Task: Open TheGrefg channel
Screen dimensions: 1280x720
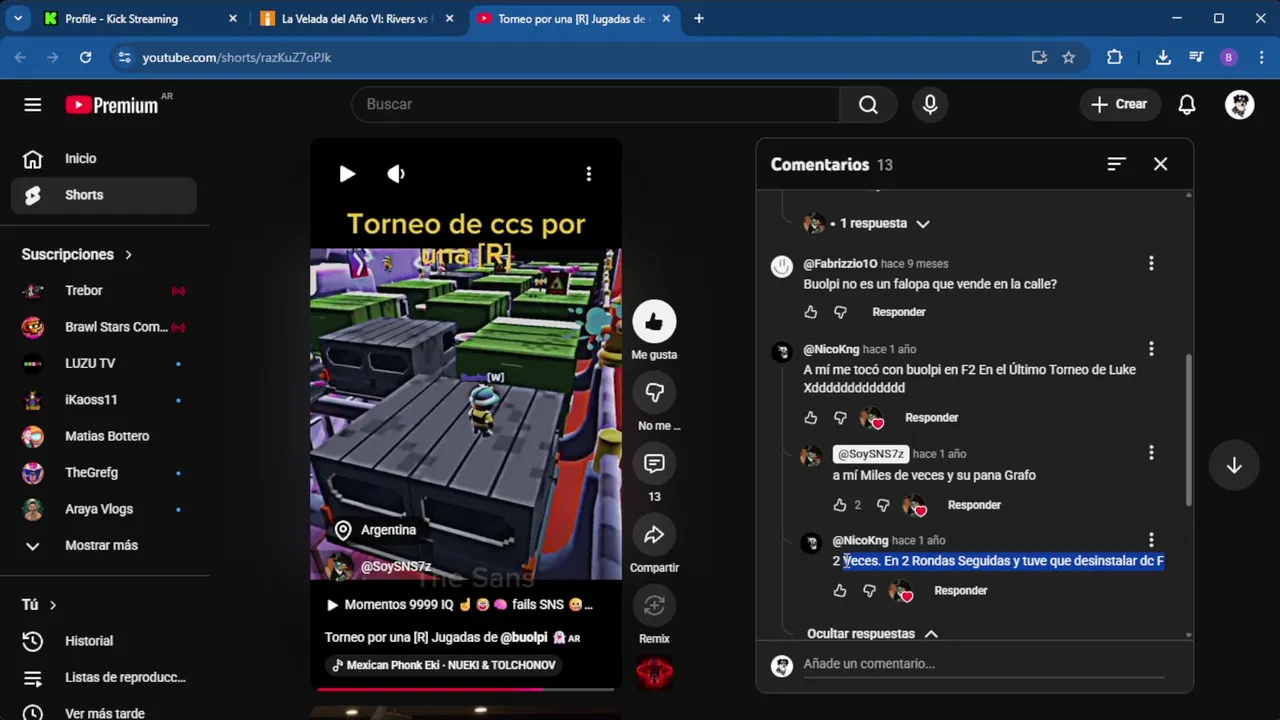Action: coord(104,473)
